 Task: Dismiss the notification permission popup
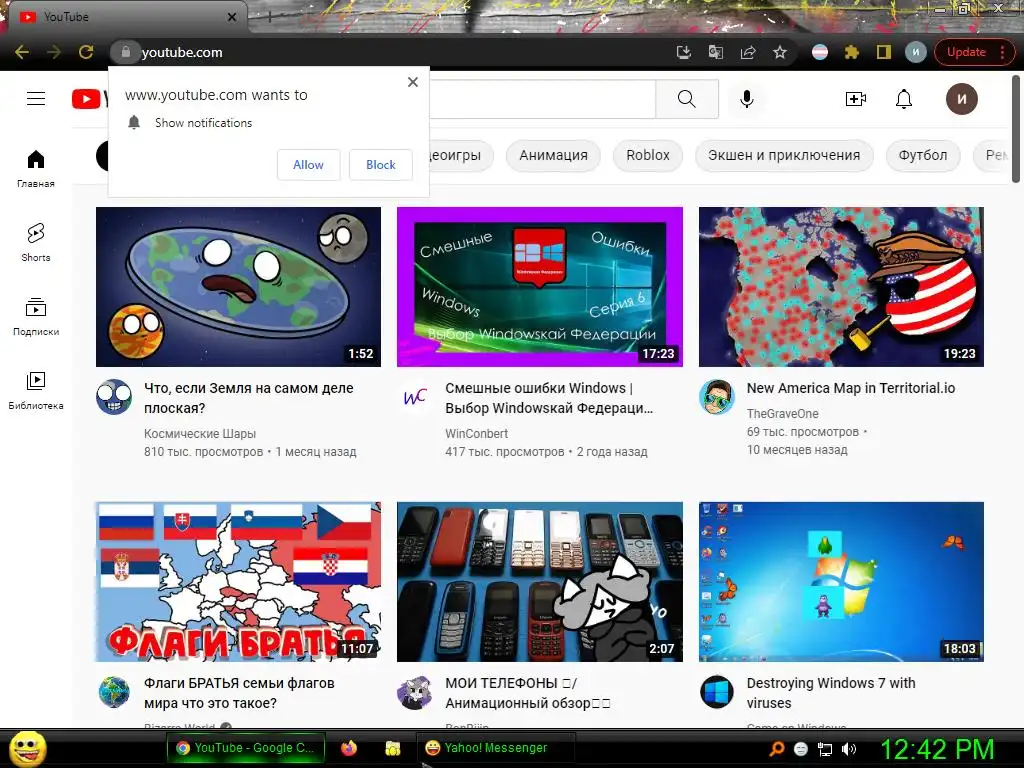pyautogui.click(x=413, y=82)
